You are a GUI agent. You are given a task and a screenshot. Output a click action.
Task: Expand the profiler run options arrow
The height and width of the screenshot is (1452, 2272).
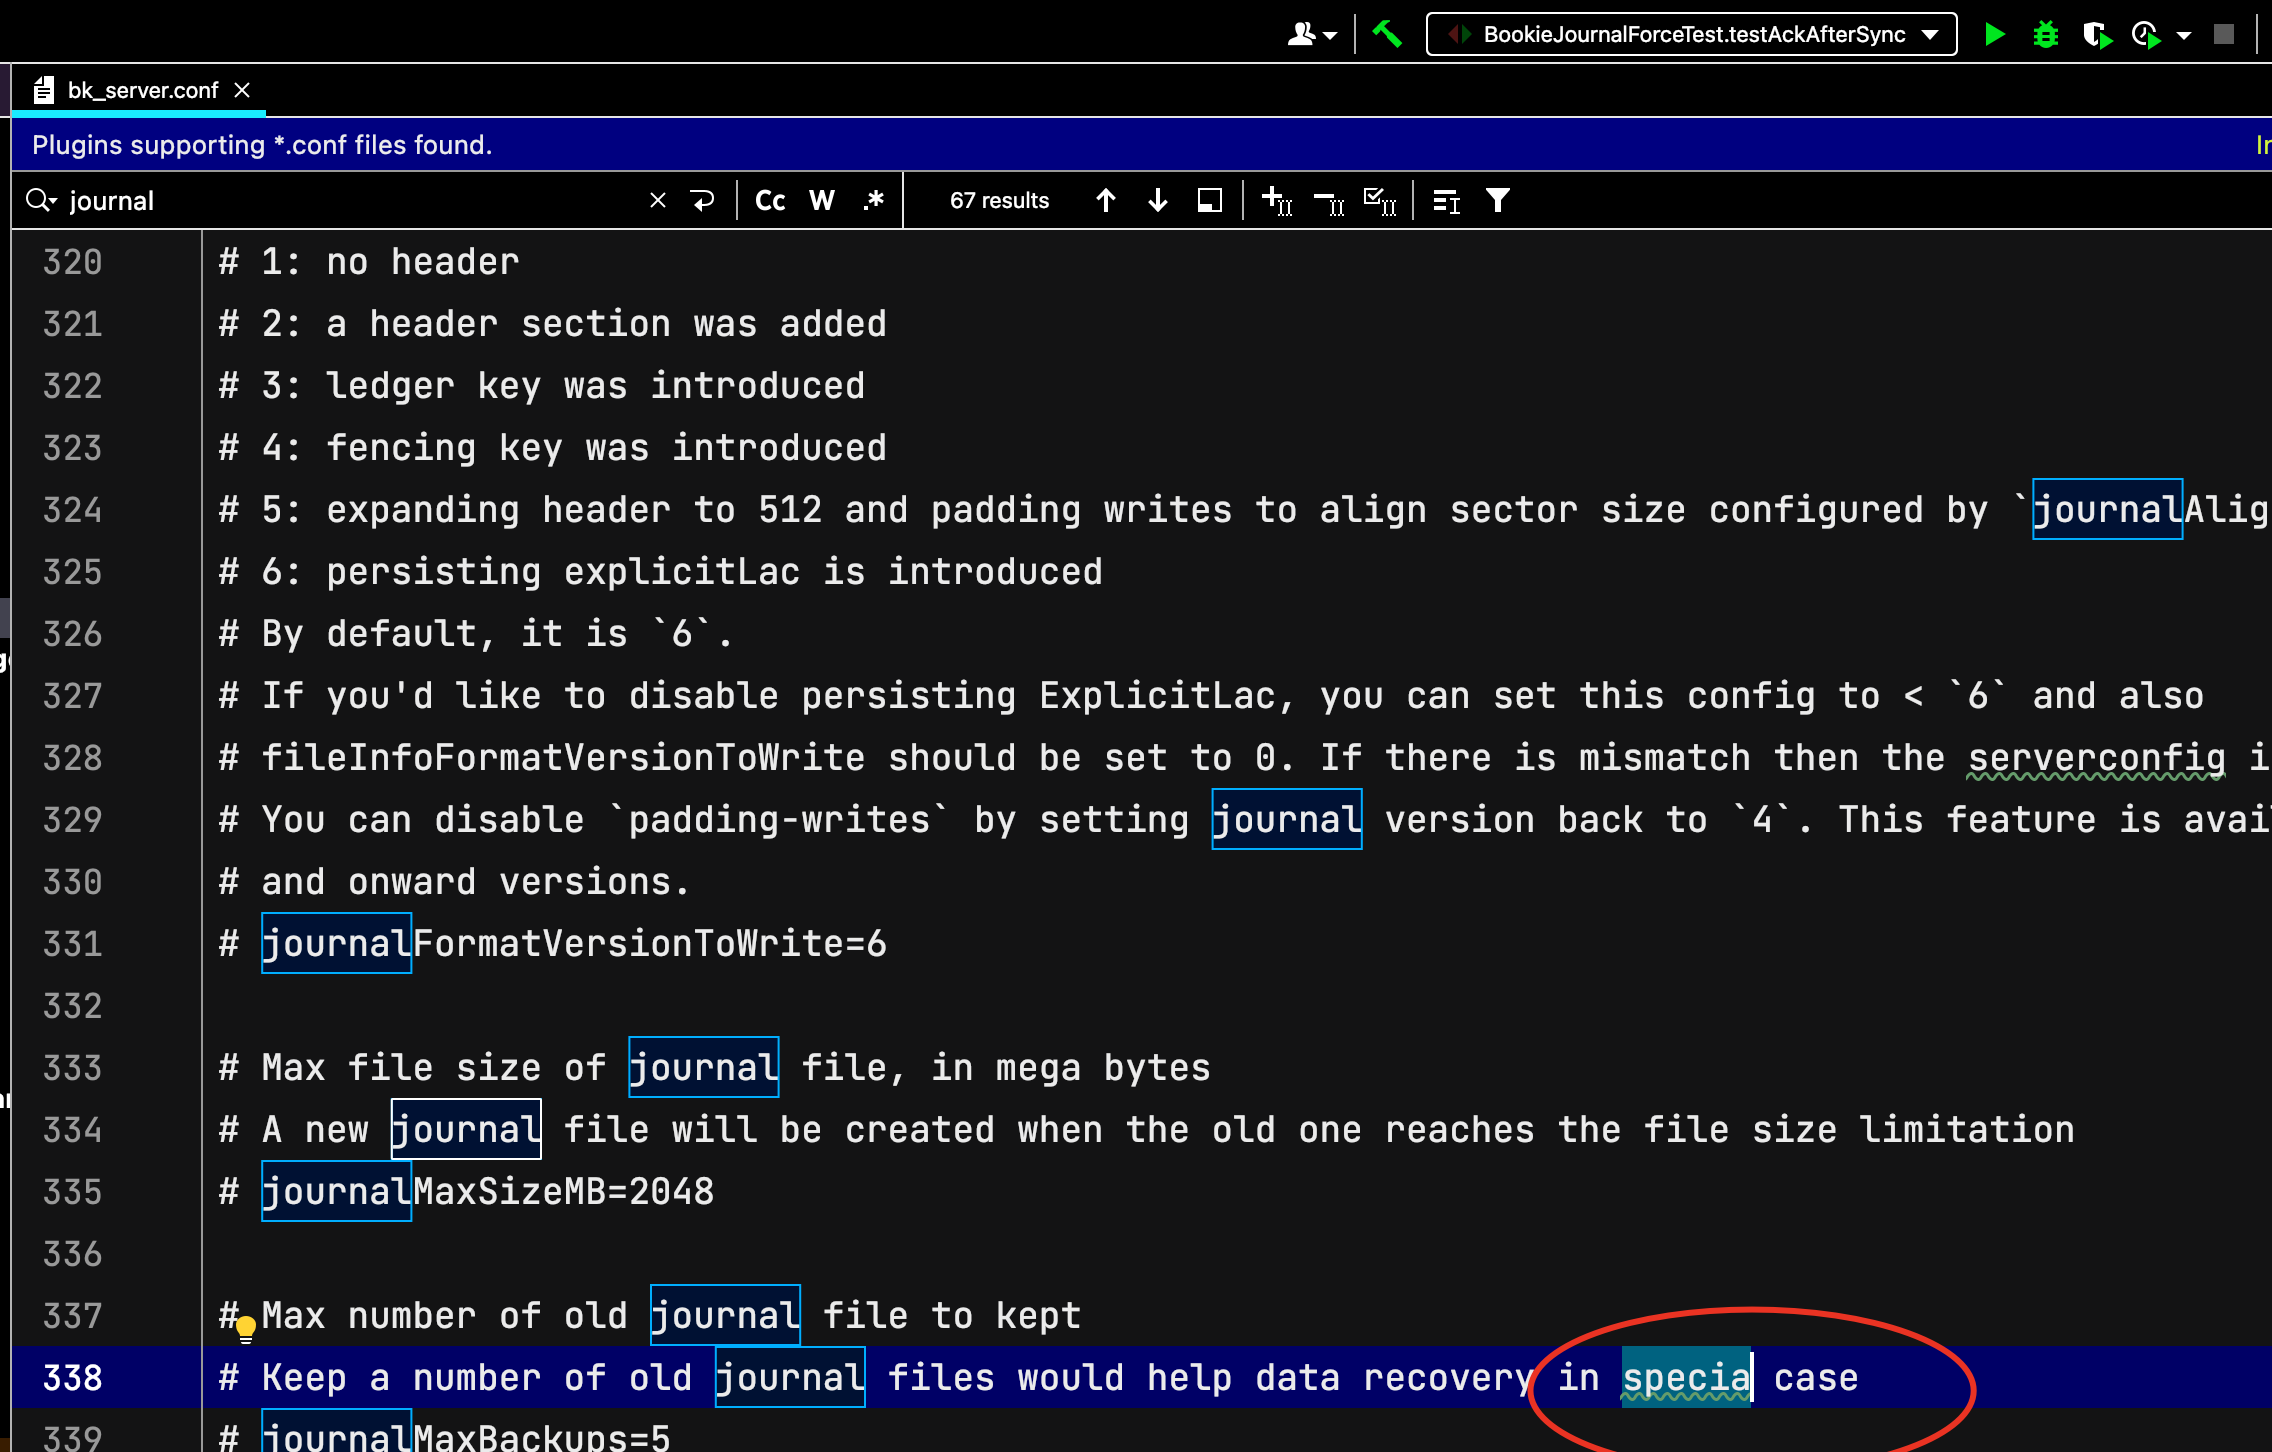pyautogui.click(x=2184, y=36)
